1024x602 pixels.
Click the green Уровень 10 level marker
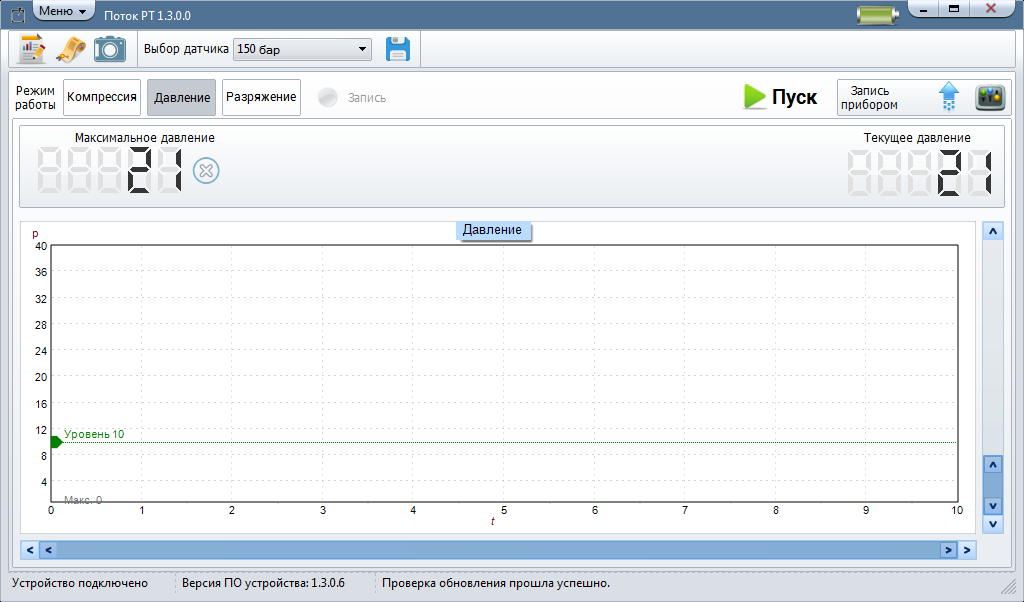point(56,442)
